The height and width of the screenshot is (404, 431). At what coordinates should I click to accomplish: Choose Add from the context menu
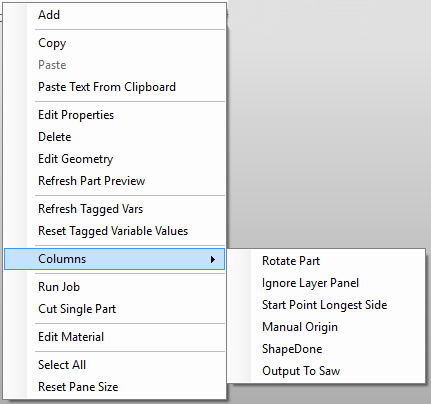pos(114,15)
